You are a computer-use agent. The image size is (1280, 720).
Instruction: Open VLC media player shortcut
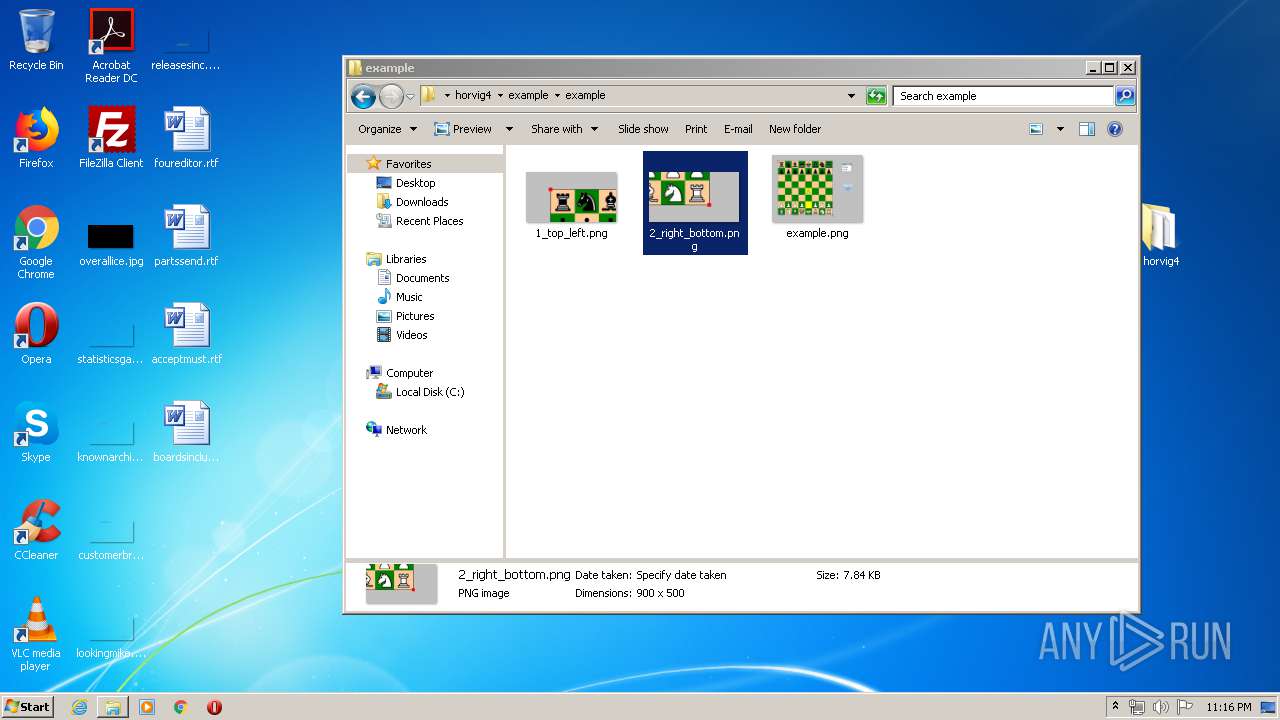(x=36, y=634)
